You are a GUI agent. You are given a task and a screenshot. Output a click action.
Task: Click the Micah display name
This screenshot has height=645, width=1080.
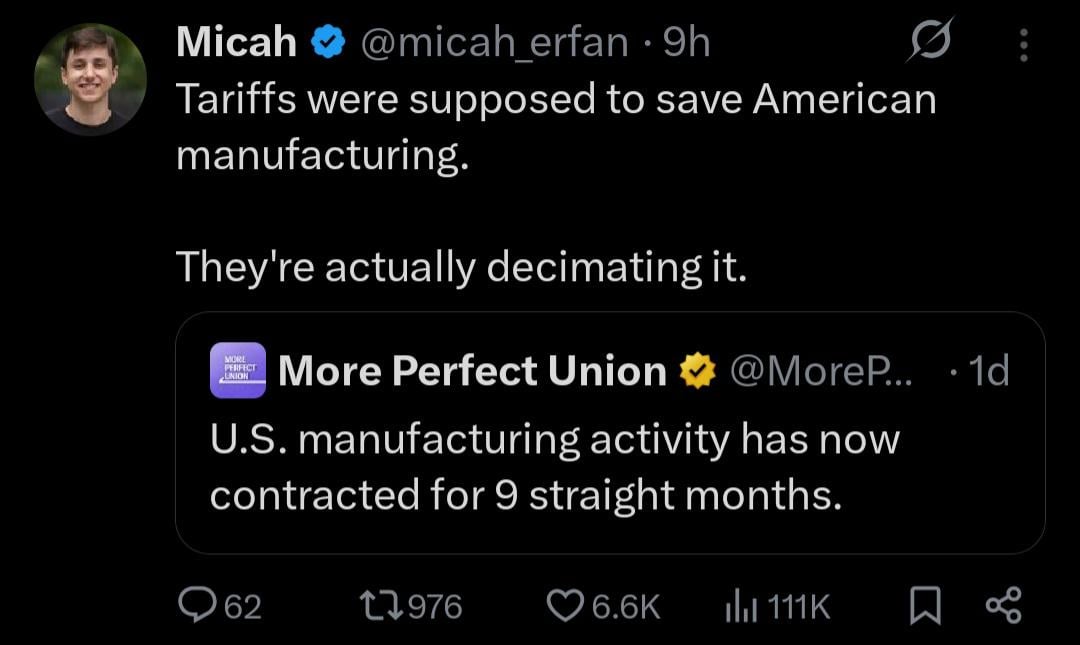pyautogui.click(x=236, y=42)
